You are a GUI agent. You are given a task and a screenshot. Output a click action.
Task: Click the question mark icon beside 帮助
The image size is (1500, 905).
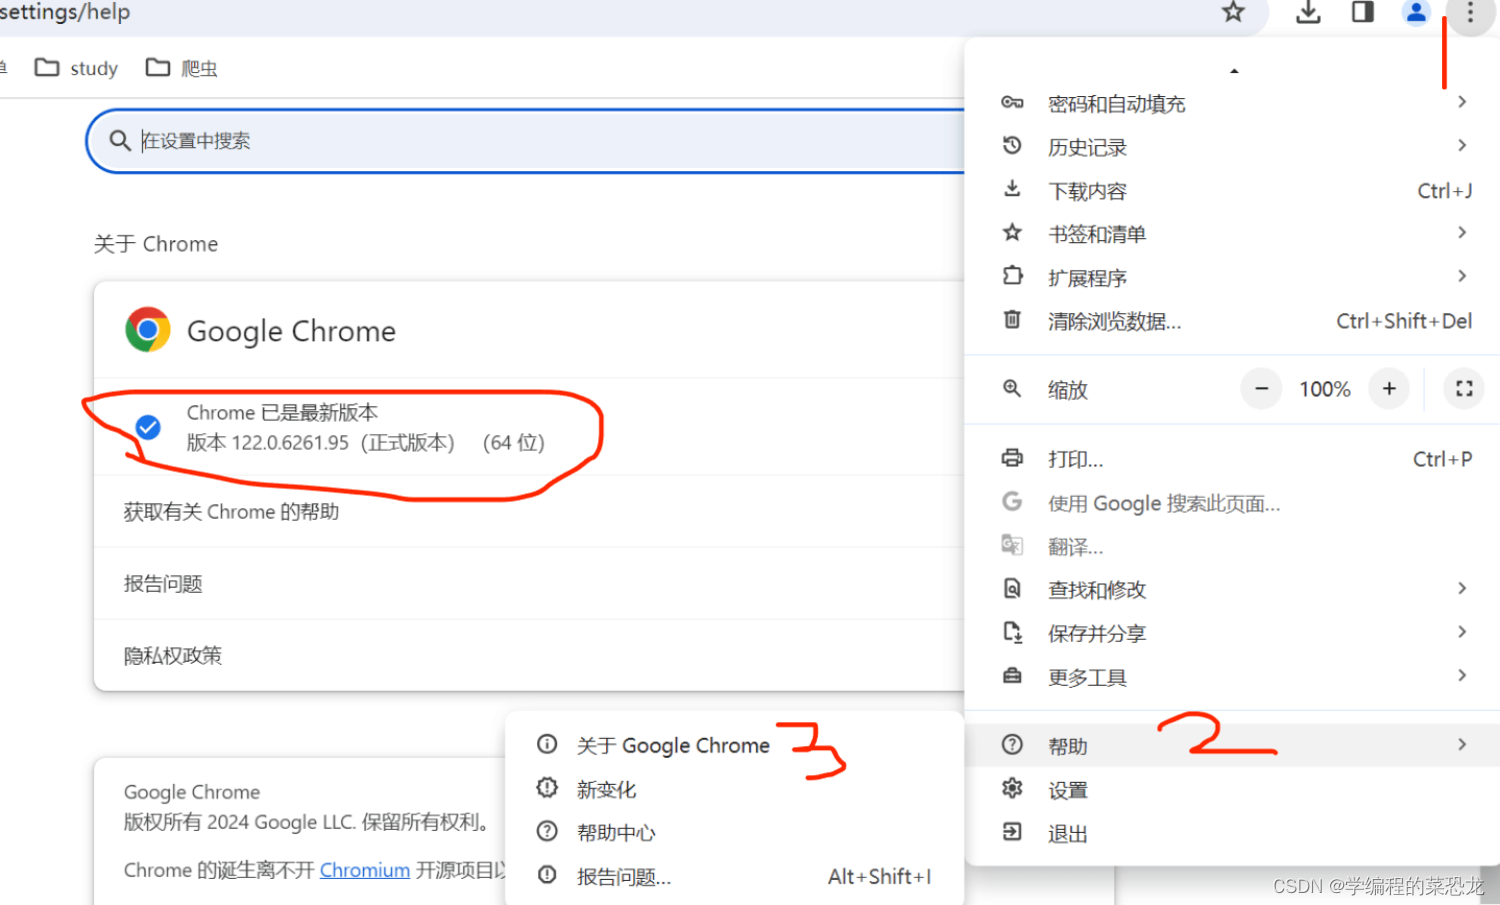coord(1012,745)
